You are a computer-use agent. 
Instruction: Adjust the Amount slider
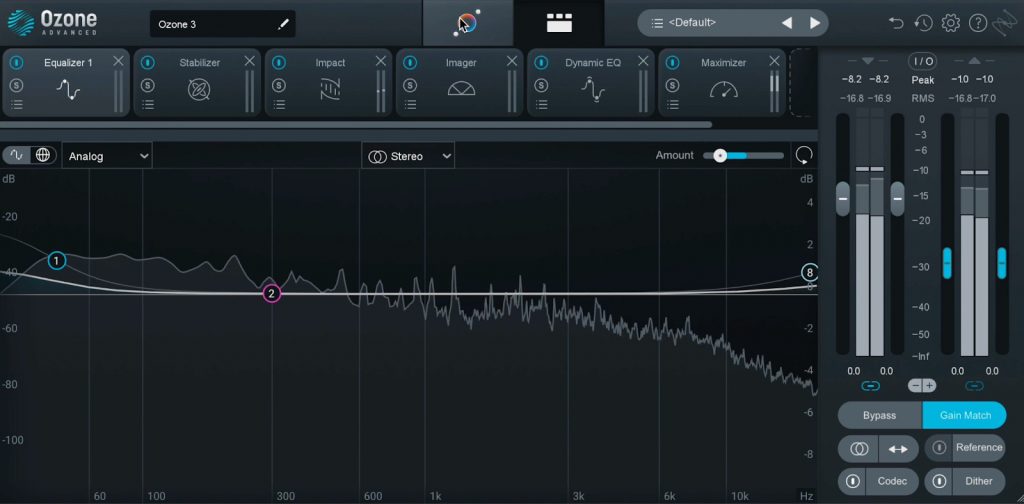point(743,155)
